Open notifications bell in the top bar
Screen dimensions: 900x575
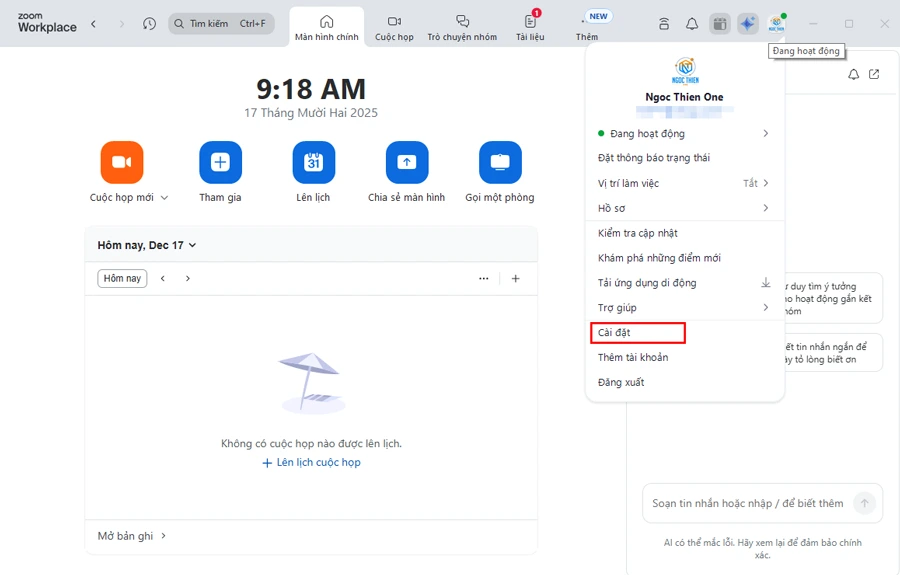[x=692, y=24]
